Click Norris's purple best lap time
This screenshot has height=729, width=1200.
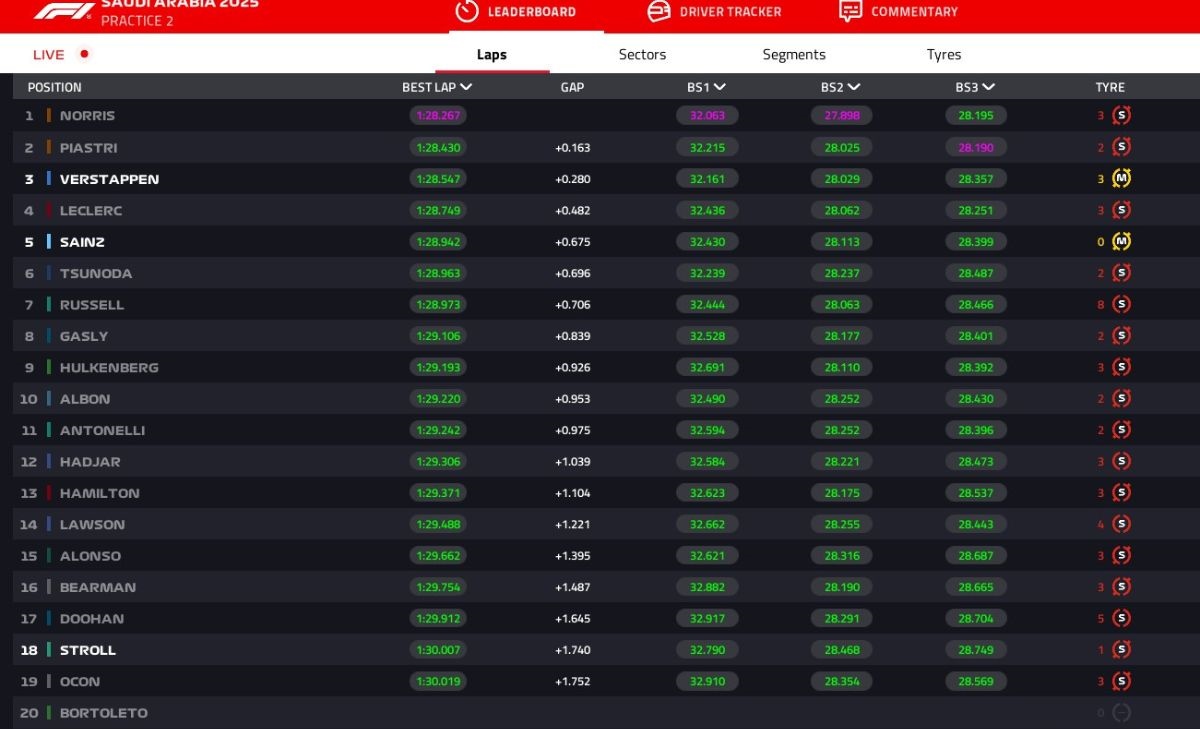click(438, 116)
